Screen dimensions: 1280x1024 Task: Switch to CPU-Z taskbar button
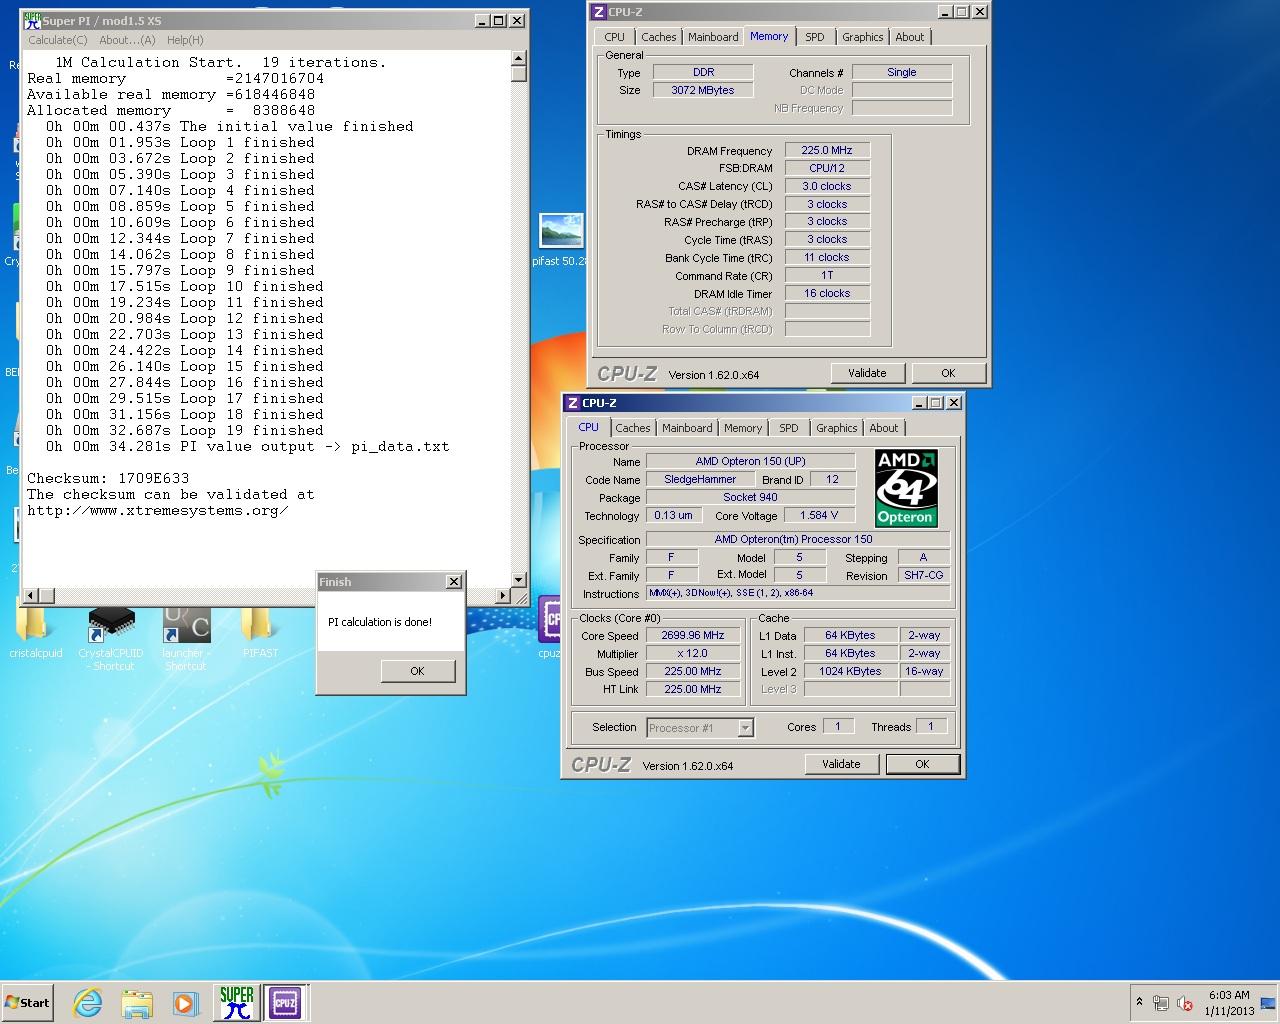click(285, 1003)
